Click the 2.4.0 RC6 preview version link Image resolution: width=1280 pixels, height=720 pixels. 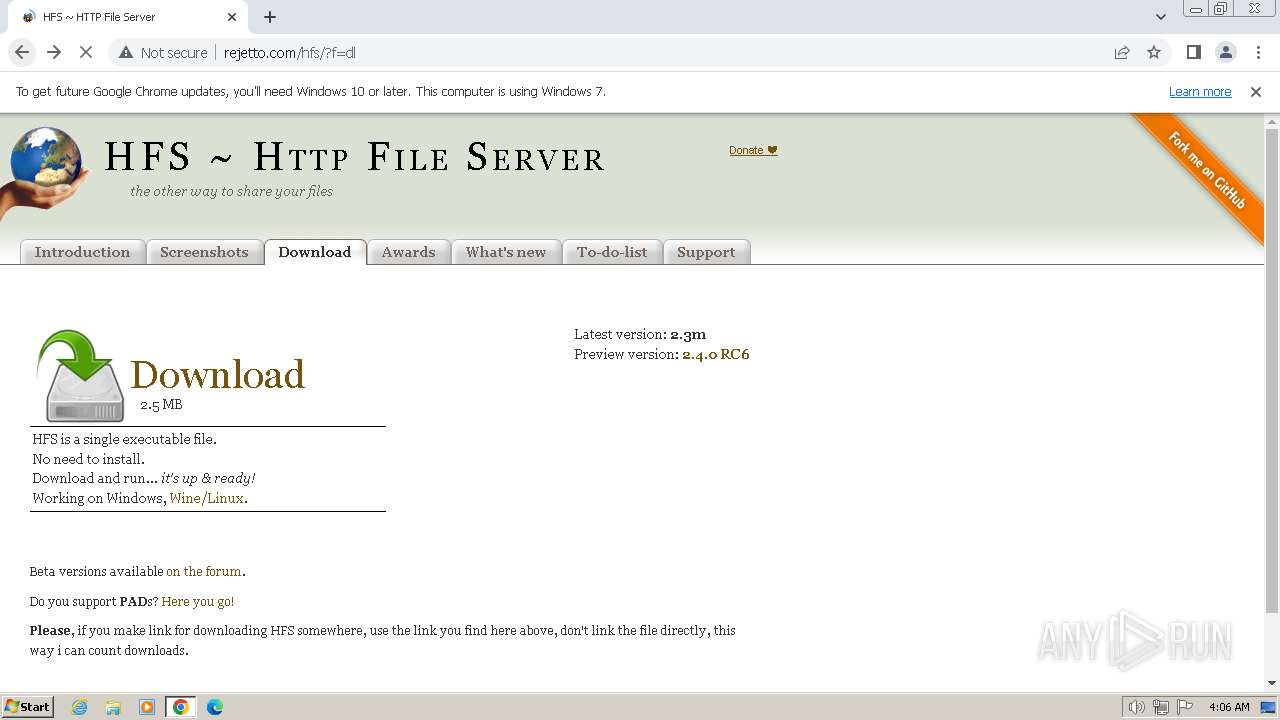click(716, 354)
